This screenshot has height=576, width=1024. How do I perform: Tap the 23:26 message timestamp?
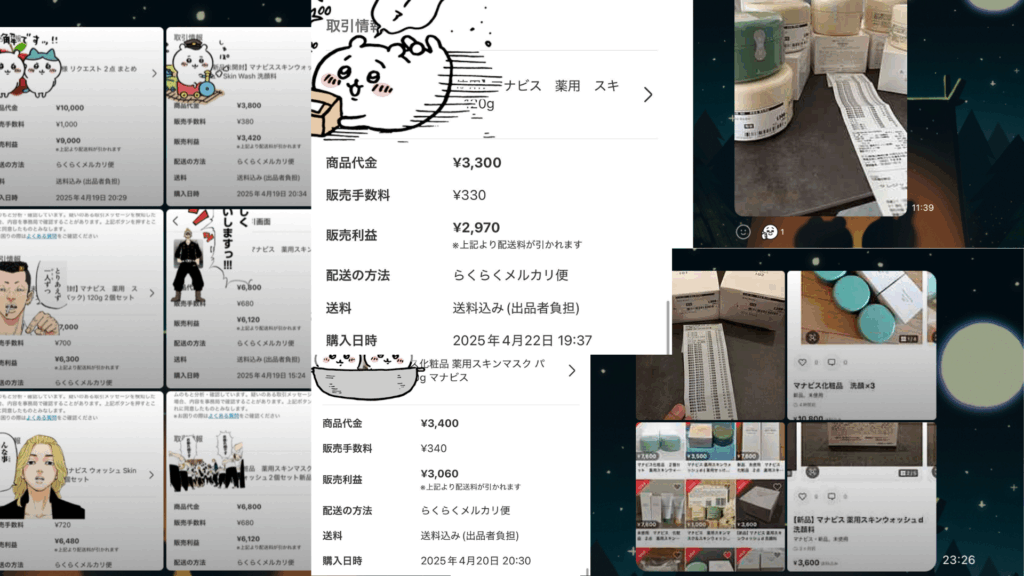coord(958,560)
